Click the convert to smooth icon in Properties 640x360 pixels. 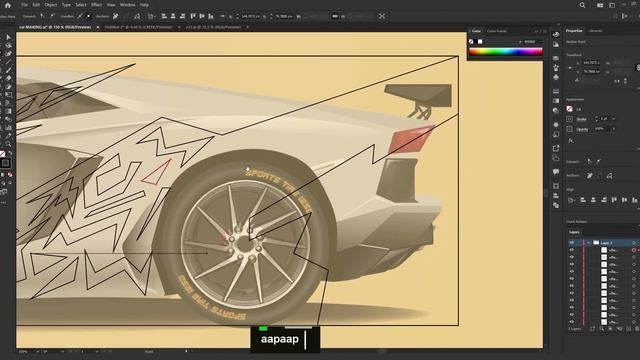tap(599, 162)
